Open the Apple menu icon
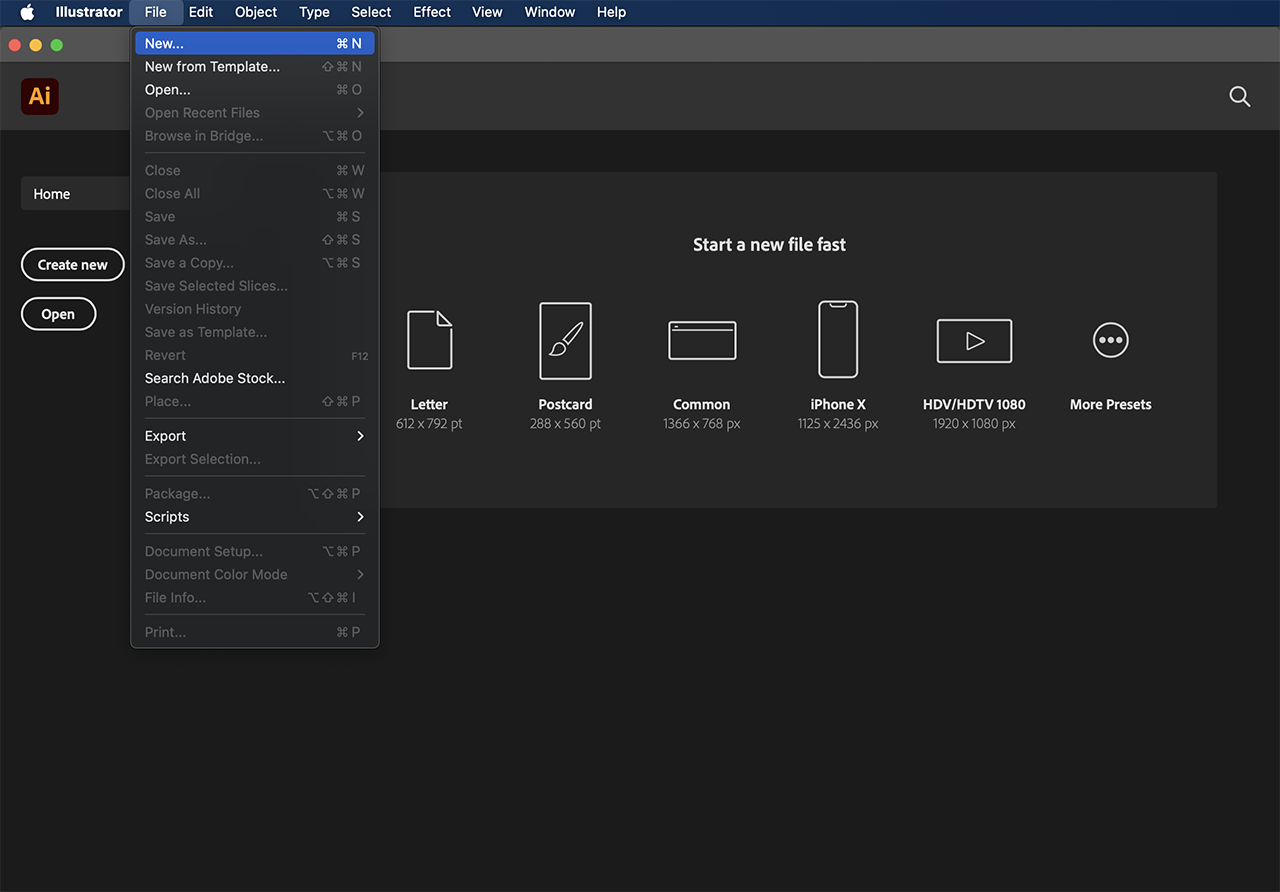 27,12
